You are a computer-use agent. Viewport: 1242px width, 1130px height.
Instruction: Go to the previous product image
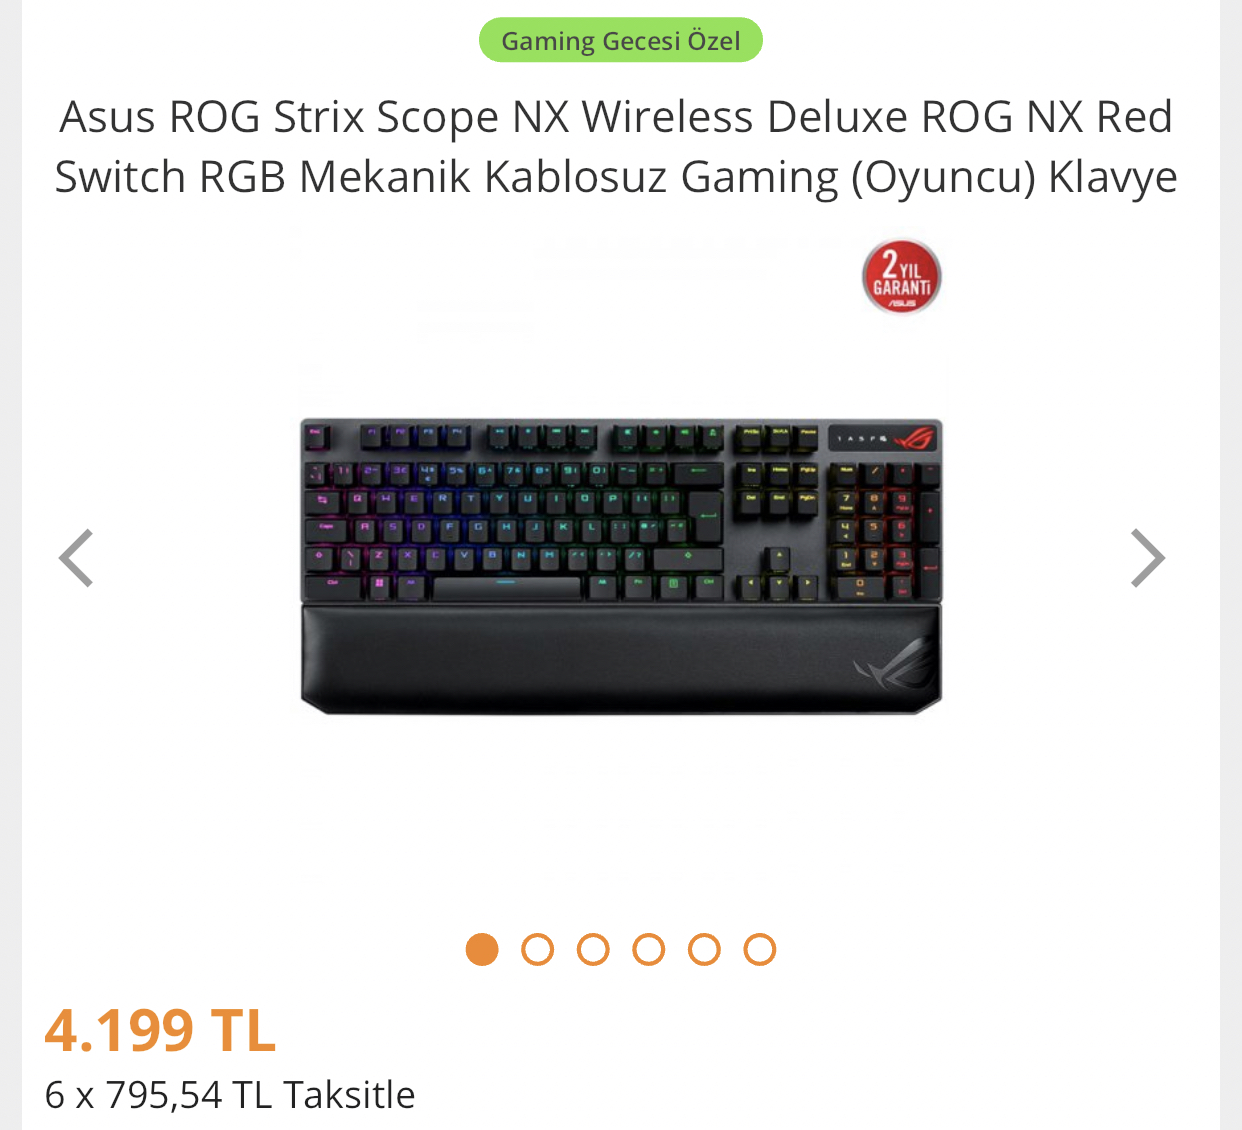[76, 558]
